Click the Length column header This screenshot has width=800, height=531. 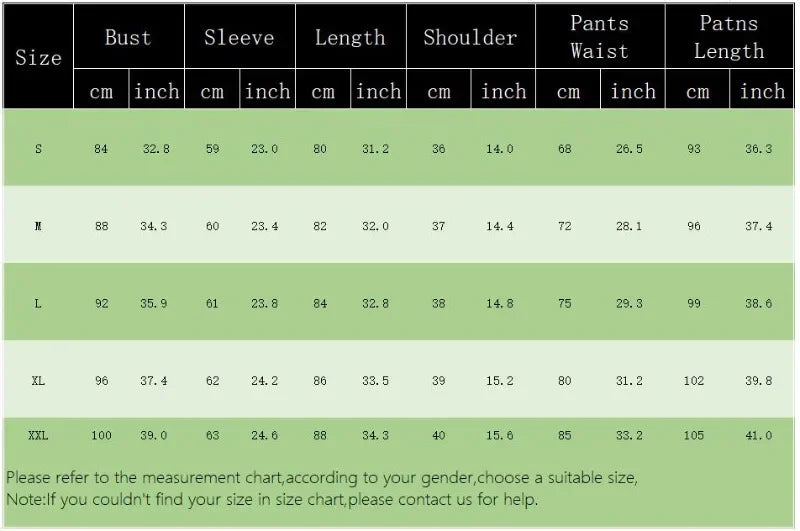351,37
